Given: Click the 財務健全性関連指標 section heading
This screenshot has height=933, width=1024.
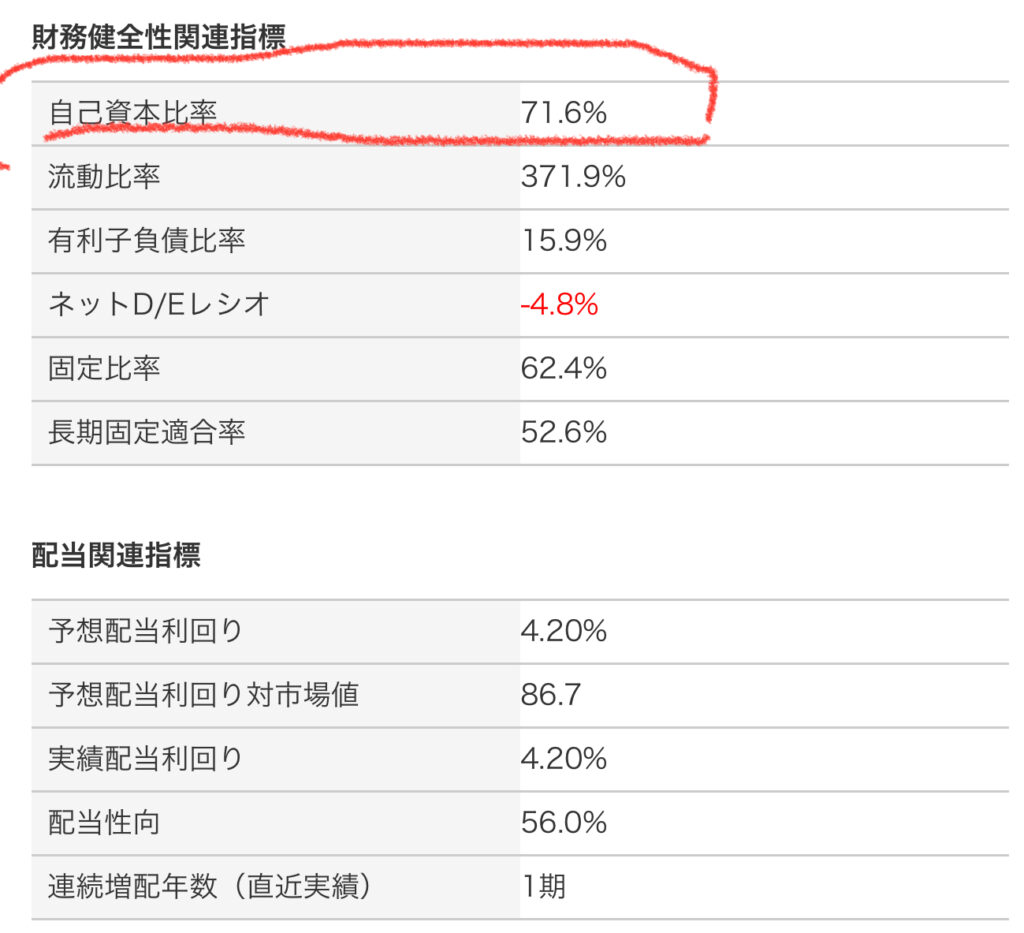Looking at the screenshot, I should tap(158, 38).
